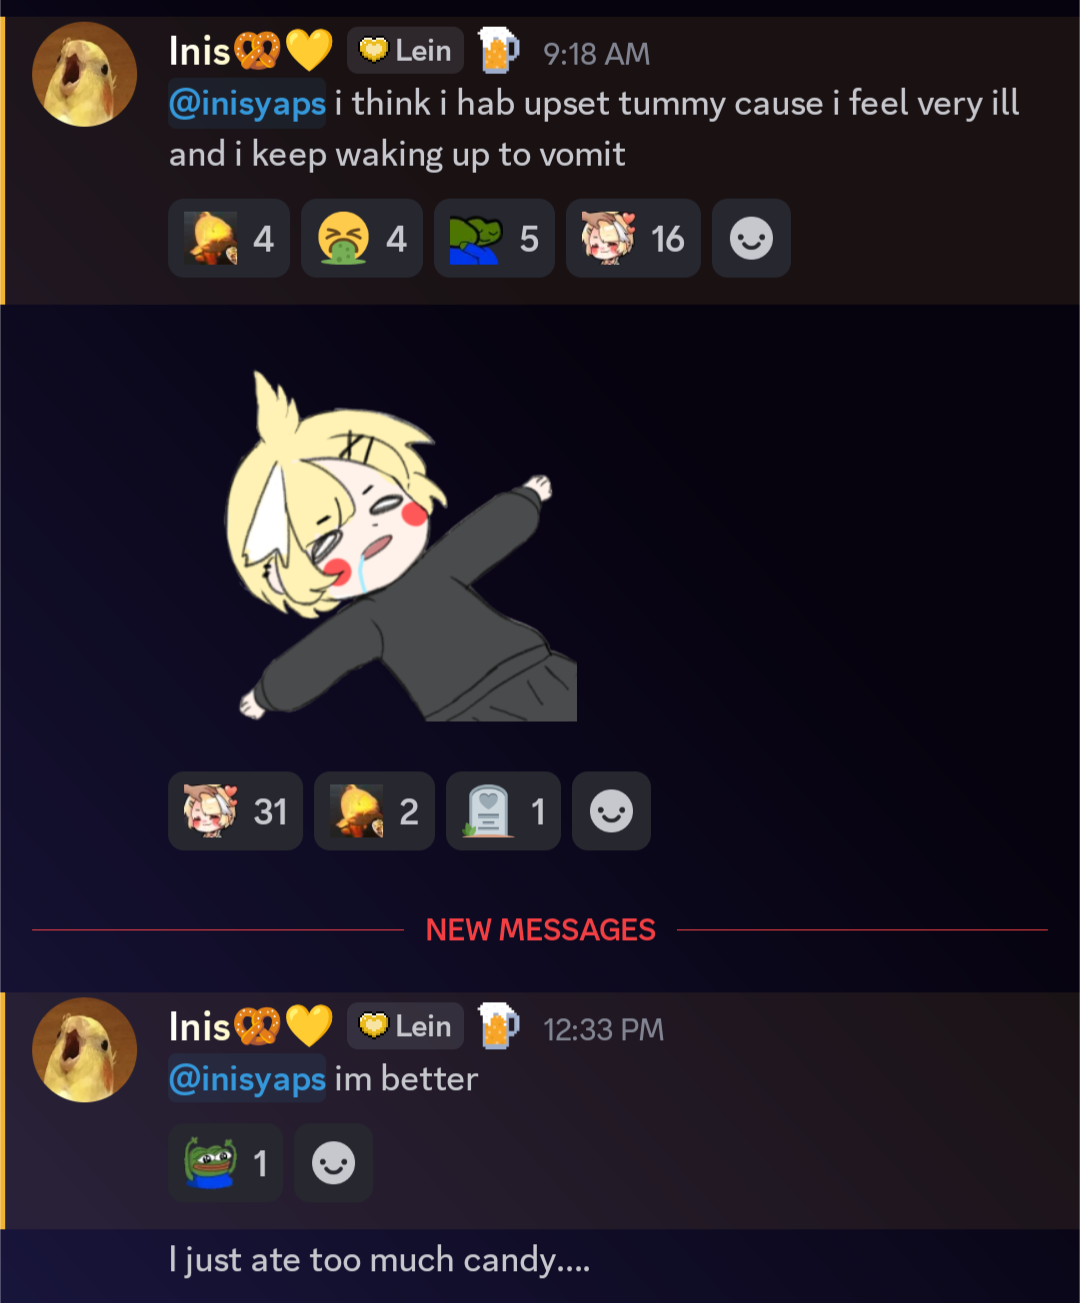This screenshot has height=1303, width=1080.
Task: Toggle the gravestone reaction showing 1
Action: click(x=503, y=811)
